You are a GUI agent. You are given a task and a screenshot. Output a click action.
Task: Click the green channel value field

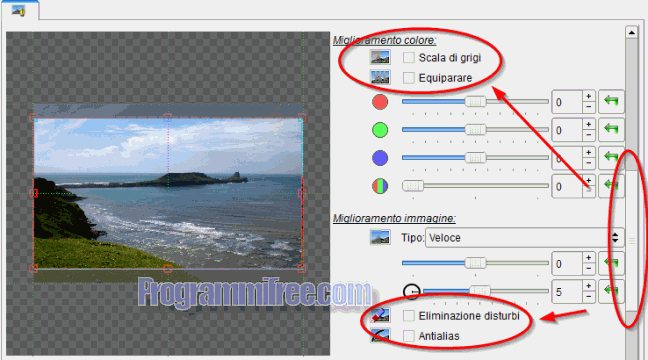click(x=567, y=130)
